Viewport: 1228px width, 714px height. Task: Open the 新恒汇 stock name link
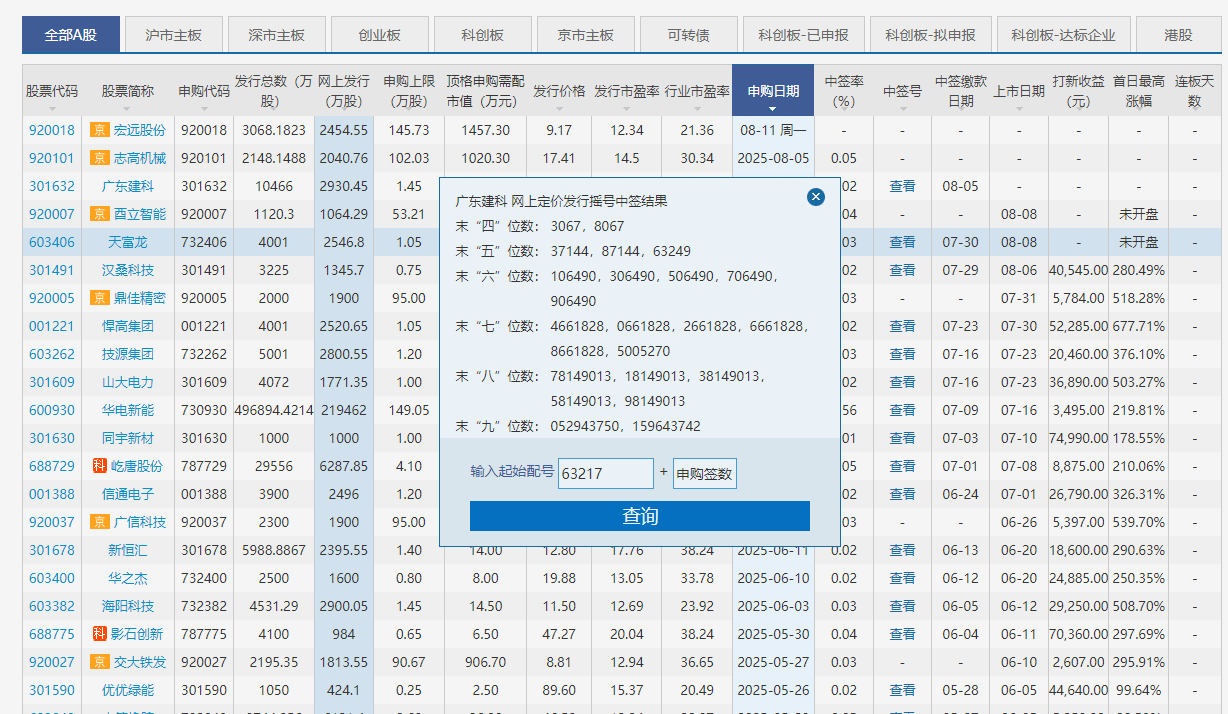[x=128, y=550]
